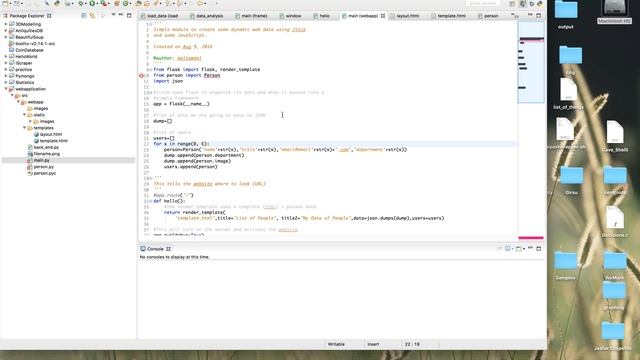Image resolution: width=640 pixels, height=360 pixels.
Task: Collapse All in Package Explorer
Action: [x=83, y=16]
